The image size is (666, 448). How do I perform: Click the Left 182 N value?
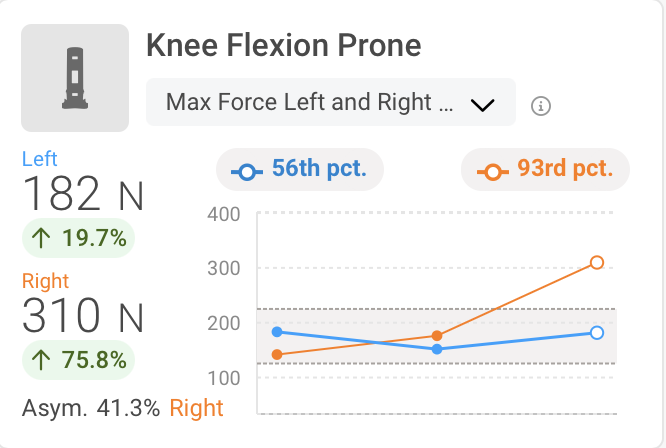(82, 194)
